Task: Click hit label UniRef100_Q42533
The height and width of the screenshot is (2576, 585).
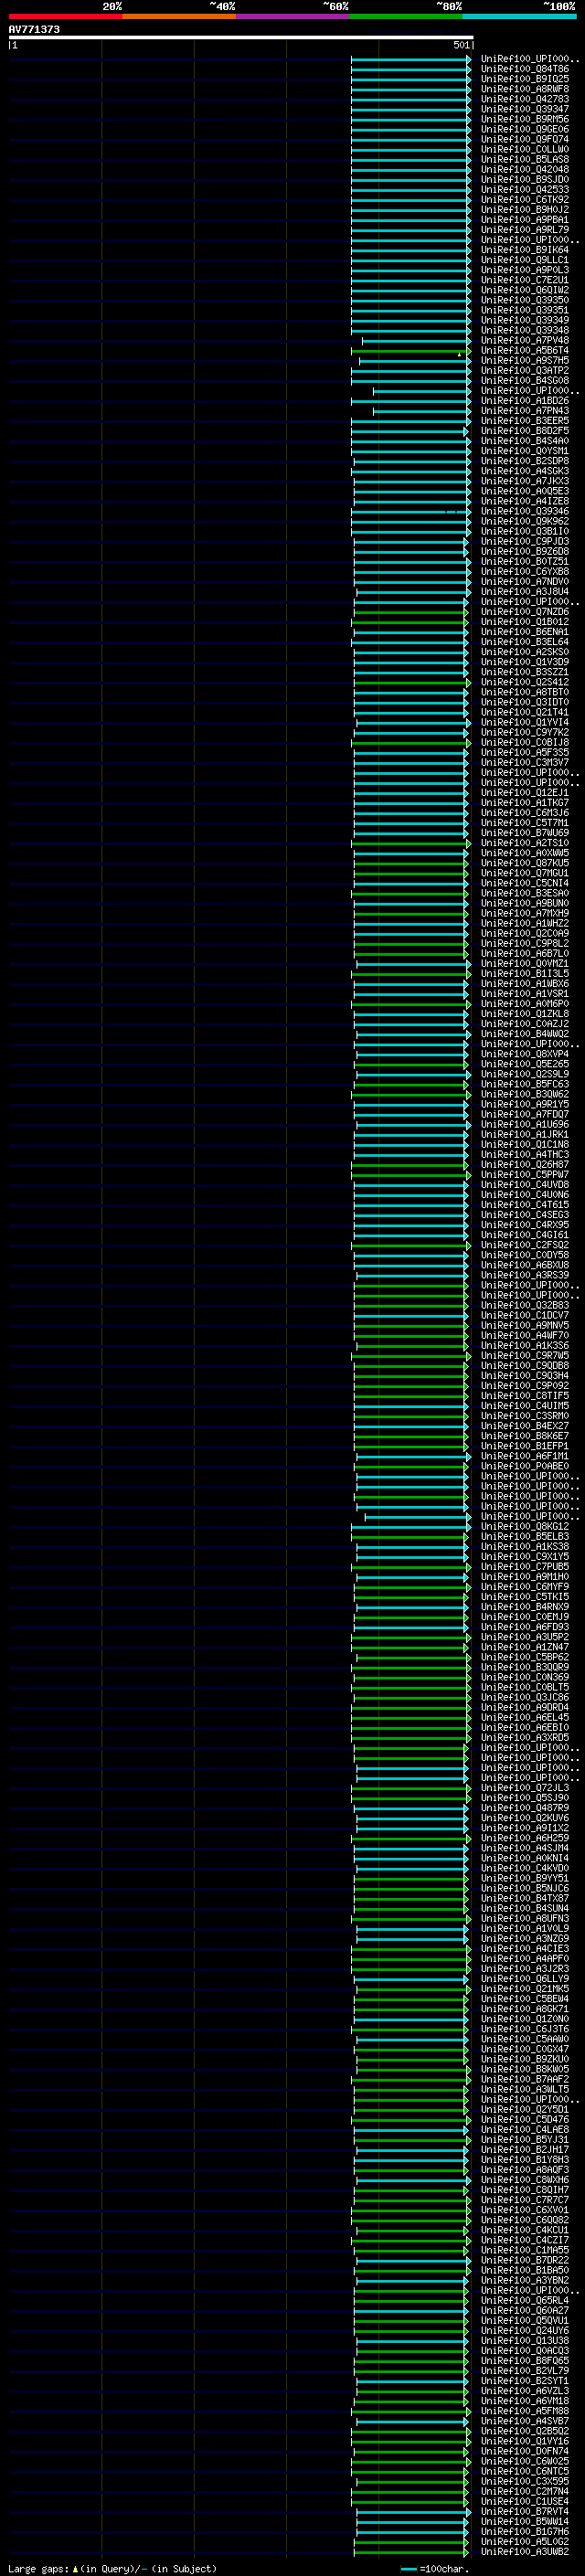Action: click(x=525, y=190)
